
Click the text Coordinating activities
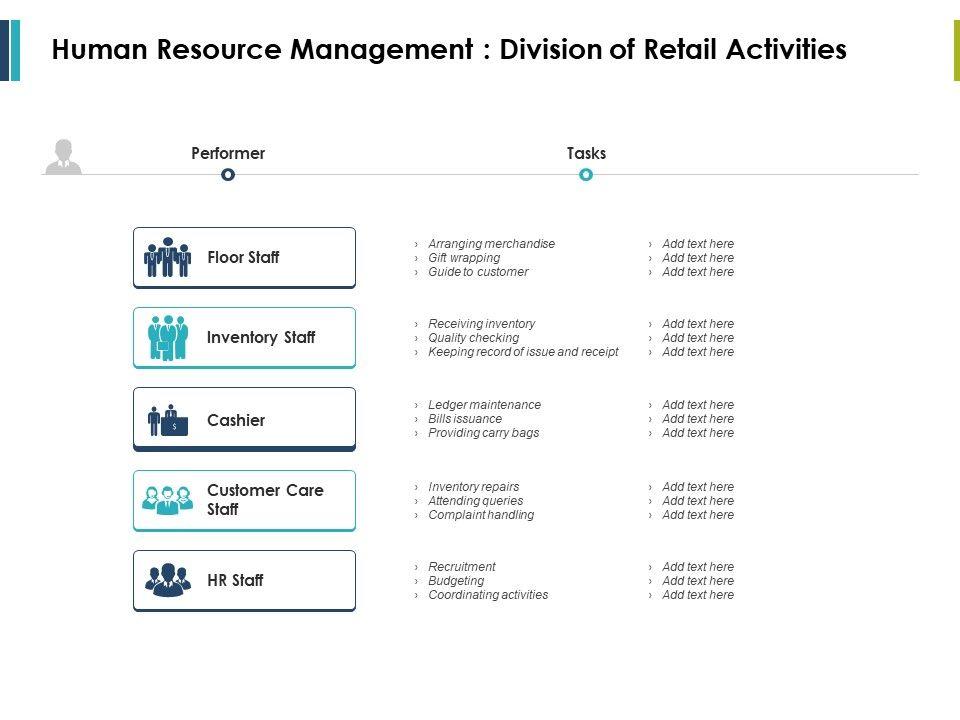click(488, 595)
